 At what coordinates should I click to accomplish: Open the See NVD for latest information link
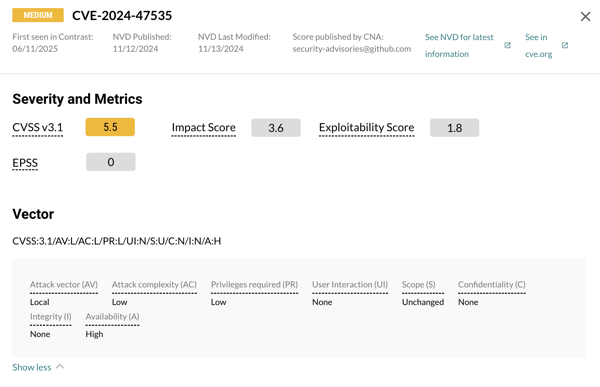pos(459,46)
